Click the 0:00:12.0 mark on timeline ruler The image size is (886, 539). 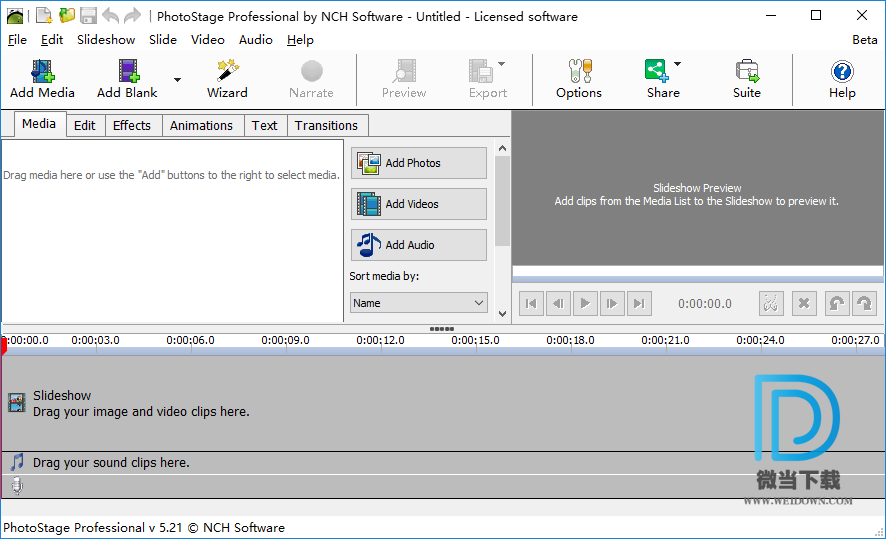[380, 341]
